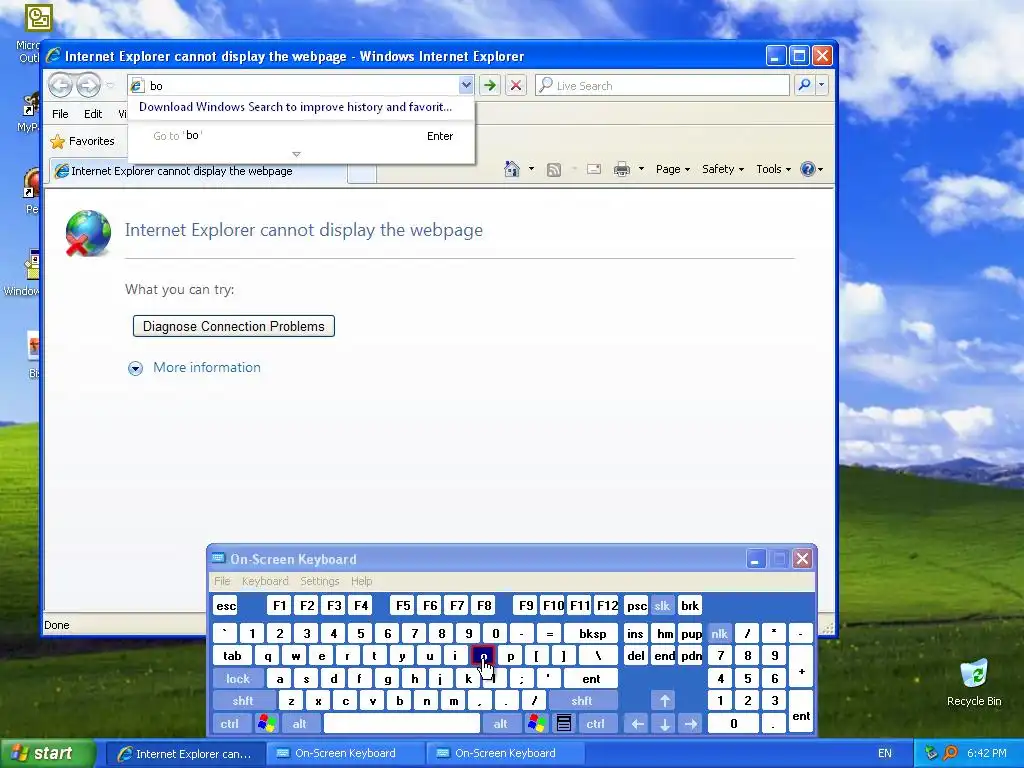Open the Settings menu in On-Screen Keyboard
This screenshot has width=1024, height=768.
[x=319, y=581]
